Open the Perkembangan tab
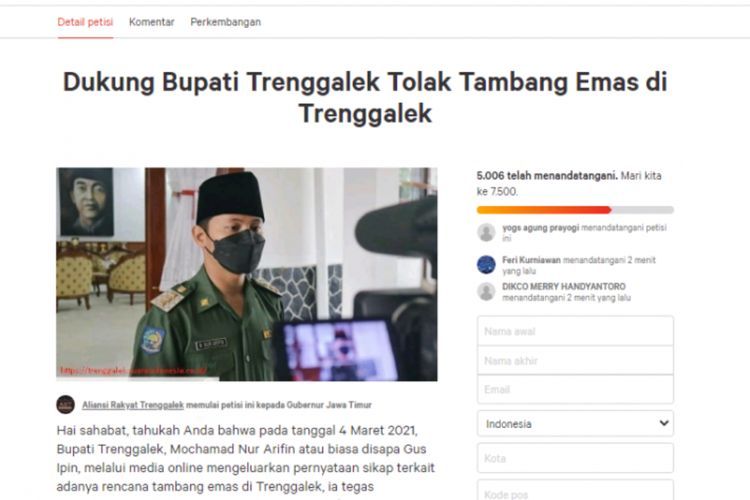This screenshot has height=500, width=750. [x=226, y=22]
